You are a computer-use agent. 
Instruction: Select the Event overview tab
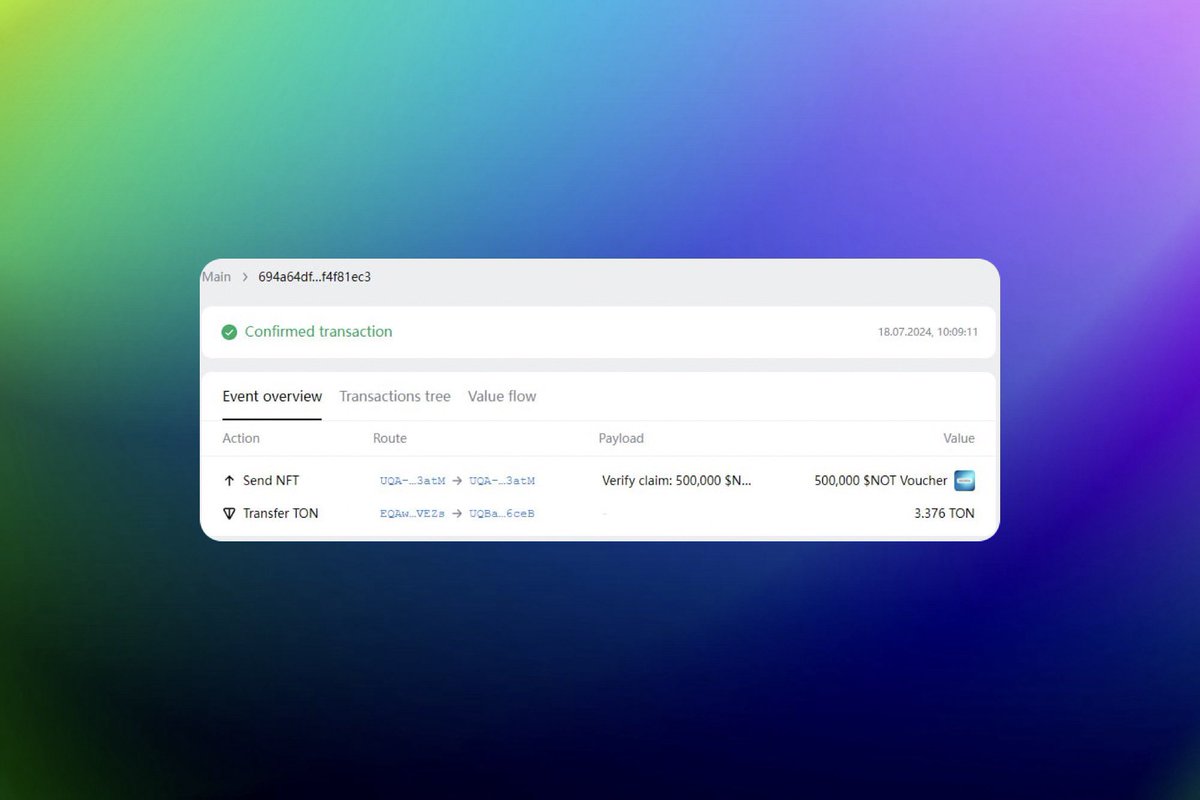point(272,397)
